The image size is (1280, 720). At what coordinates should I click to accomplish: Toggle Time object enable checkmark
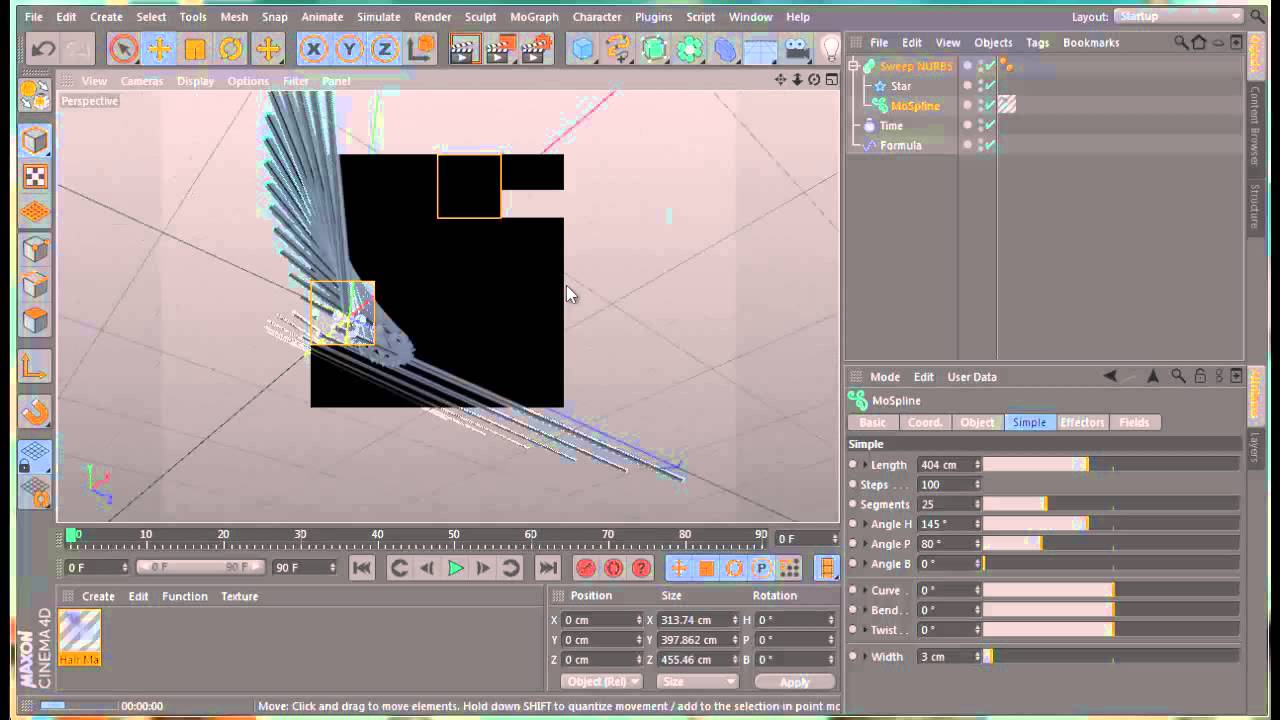[x=990, y=125]
